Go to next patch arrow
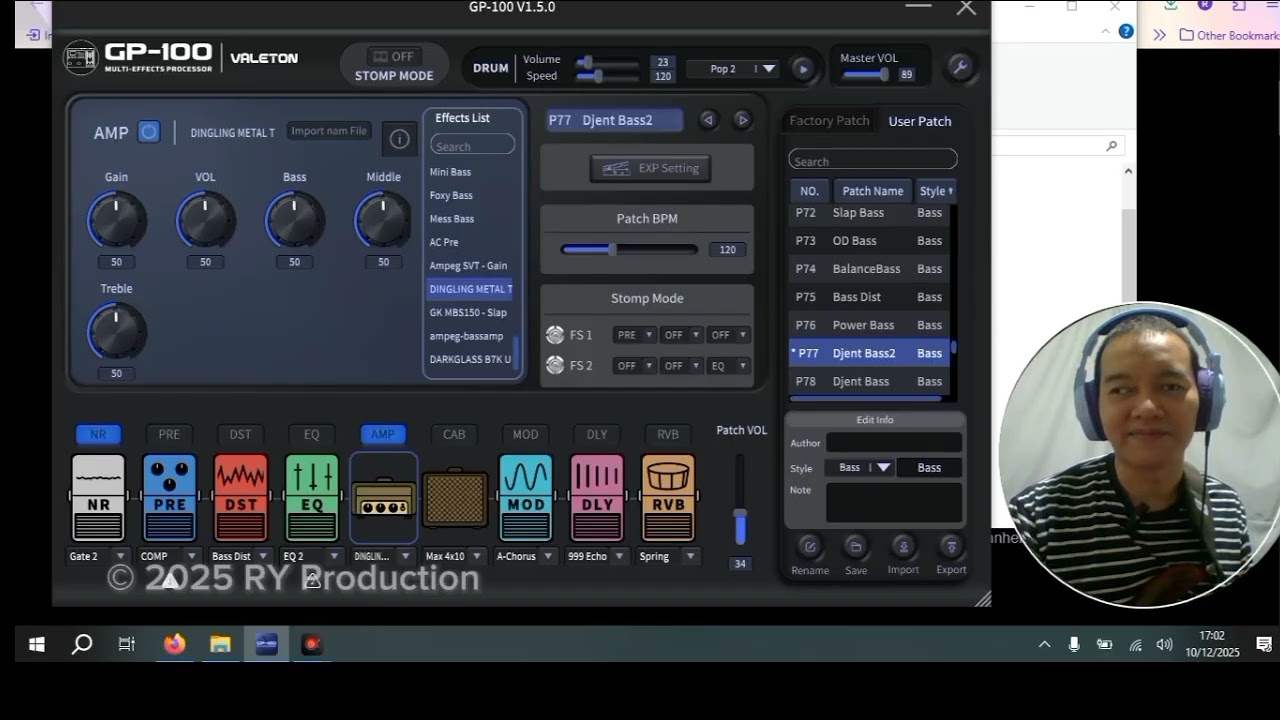The width and height of the screenshot is (1280, 720). 742,120
